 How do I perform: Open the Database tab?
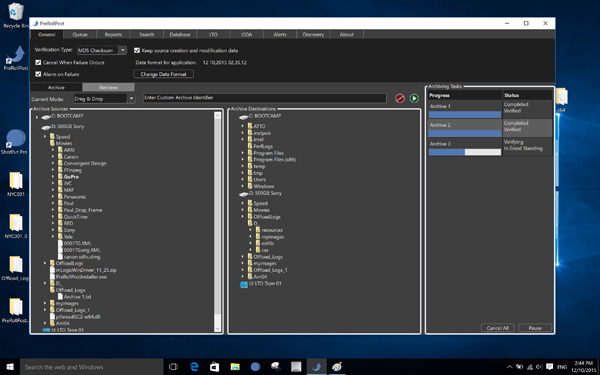(180, 34)
